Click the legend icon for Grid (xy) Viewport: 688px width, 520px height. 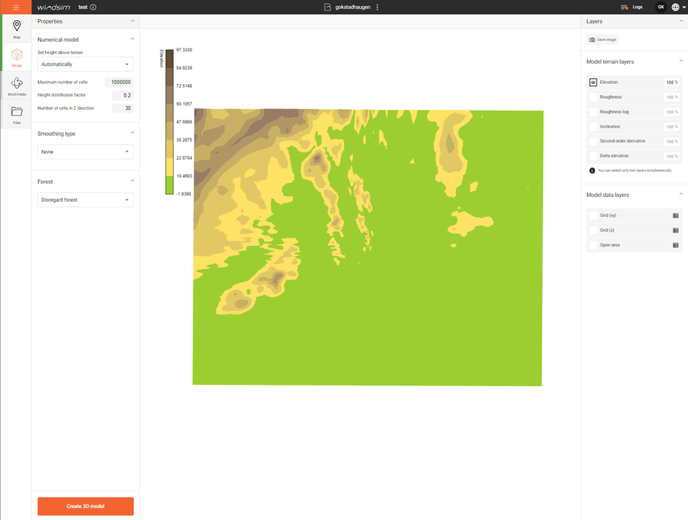point(675,215)
